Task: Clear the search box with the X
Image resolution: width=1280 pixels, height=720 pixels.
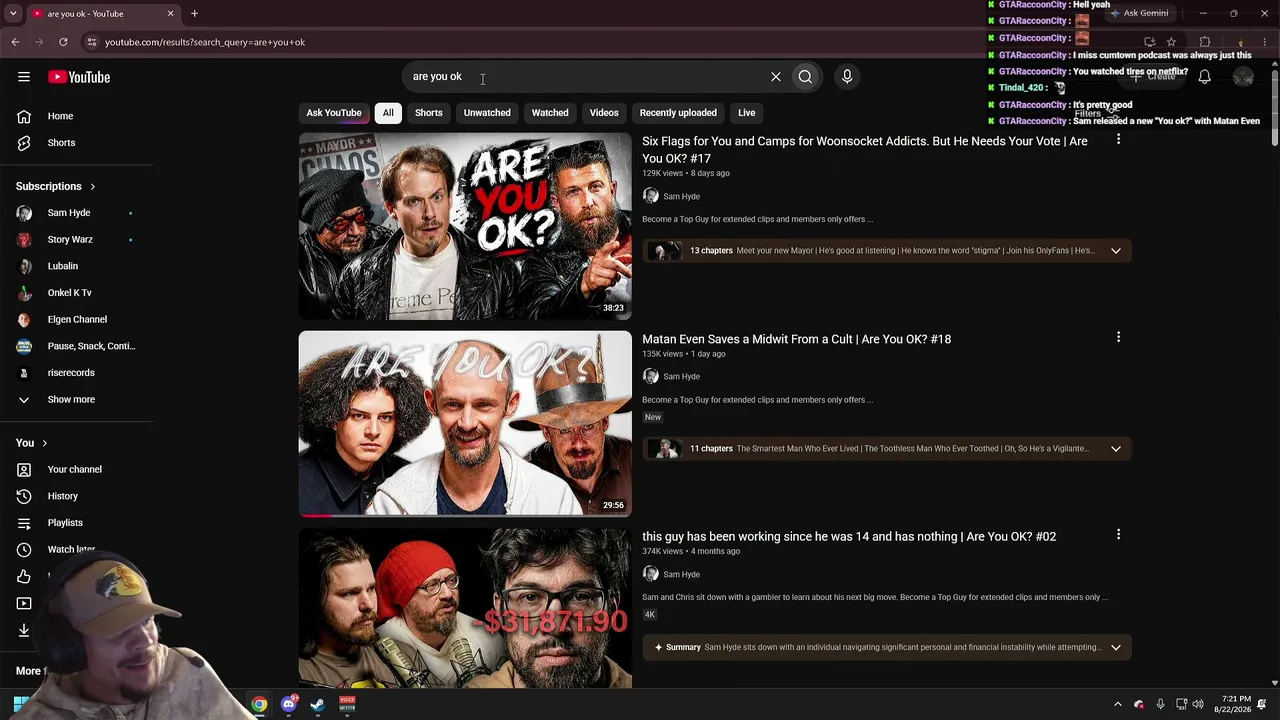Action: click(775, 77)
